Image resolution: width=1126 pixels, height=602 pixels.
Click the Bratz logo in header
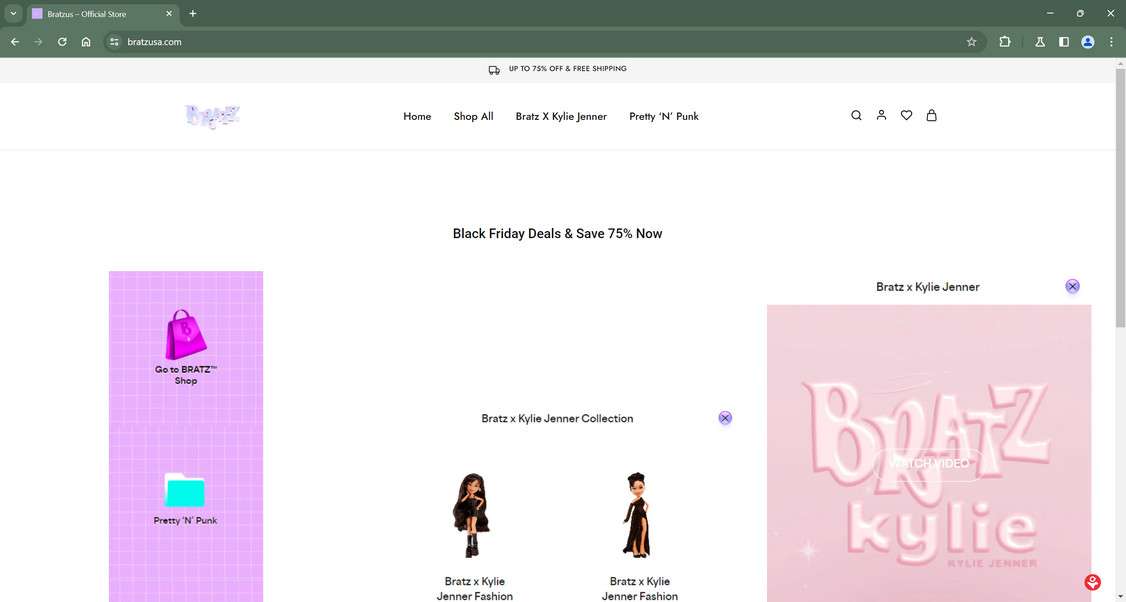tap(212, 116)
